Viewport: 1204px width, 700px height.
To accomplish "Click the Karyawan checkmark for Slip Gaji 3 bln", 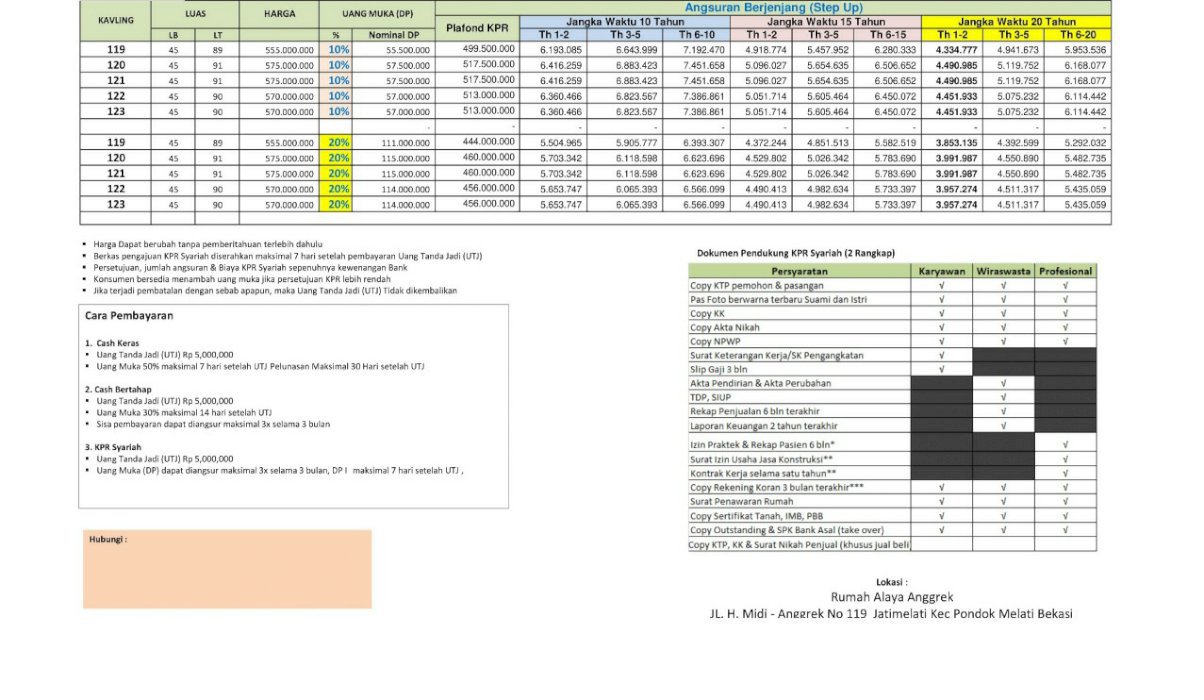I will [942, 369].
